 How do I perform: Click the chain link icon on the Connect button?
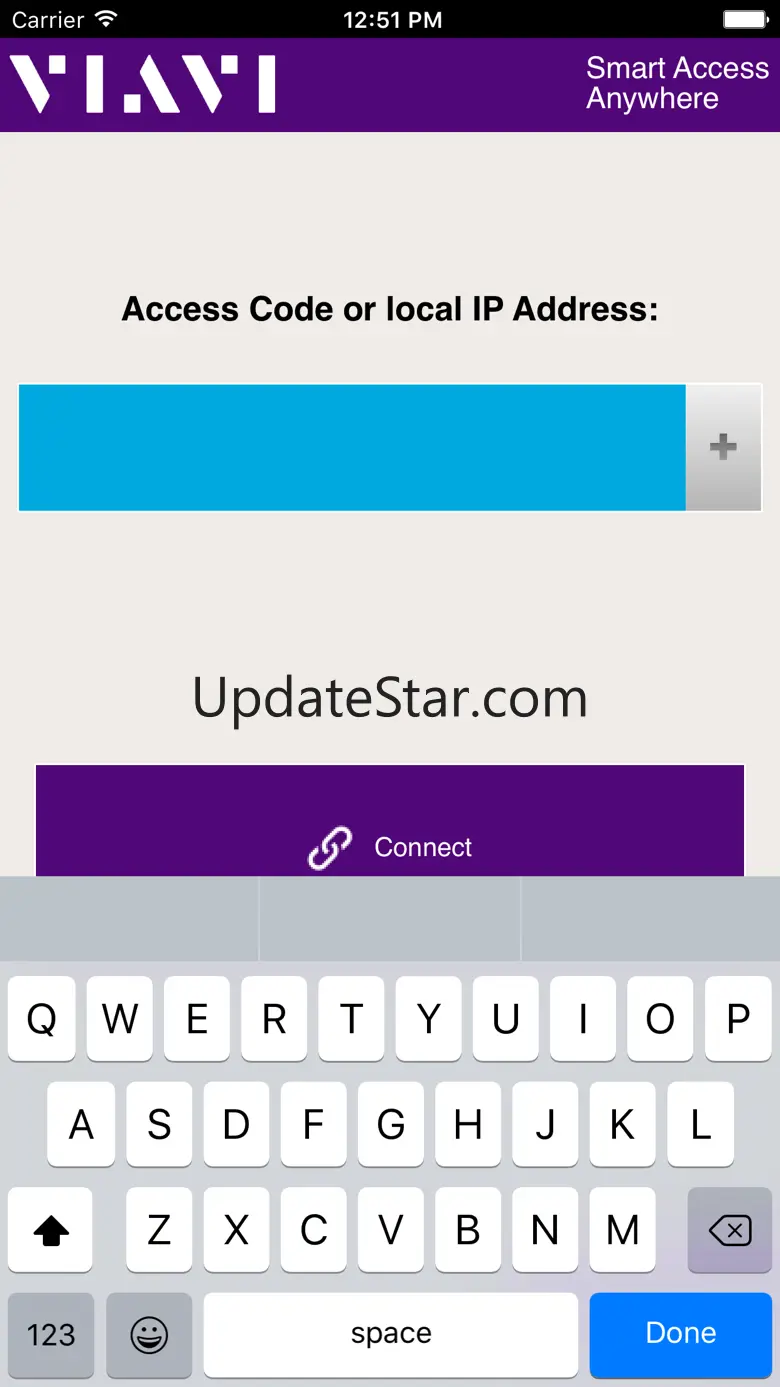click(x=330, y=848)
